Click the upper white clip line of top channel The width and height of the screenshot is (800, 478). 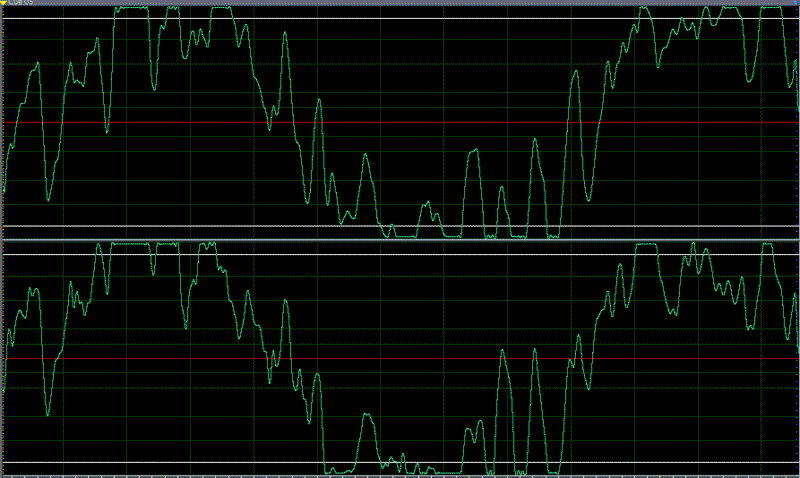coord(401,18)
